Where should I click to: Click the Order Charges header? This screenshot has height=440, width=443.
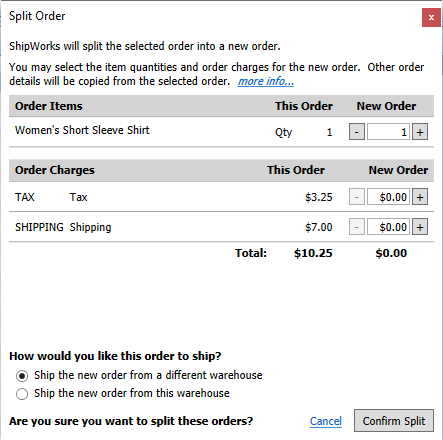(x=55, y=170)
